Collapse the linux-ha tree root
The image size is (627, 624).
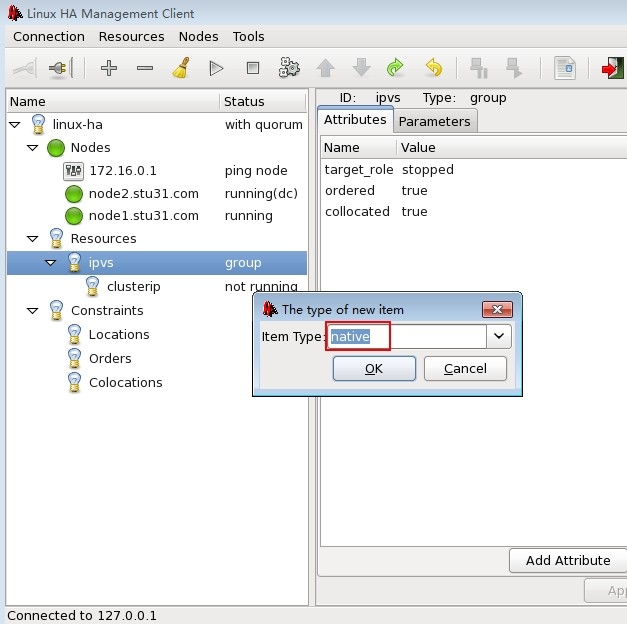click(14, 125)
